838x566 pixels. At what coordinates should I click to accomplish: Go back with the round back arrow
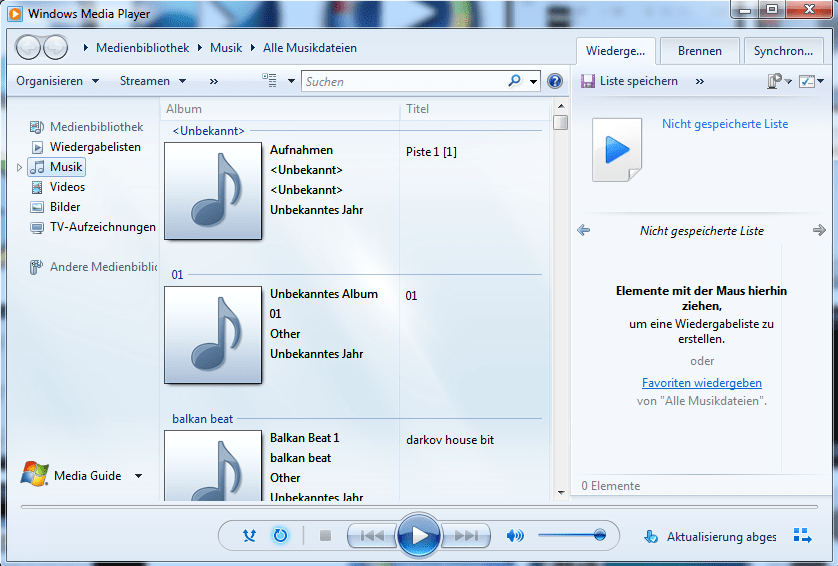point(28,48)
